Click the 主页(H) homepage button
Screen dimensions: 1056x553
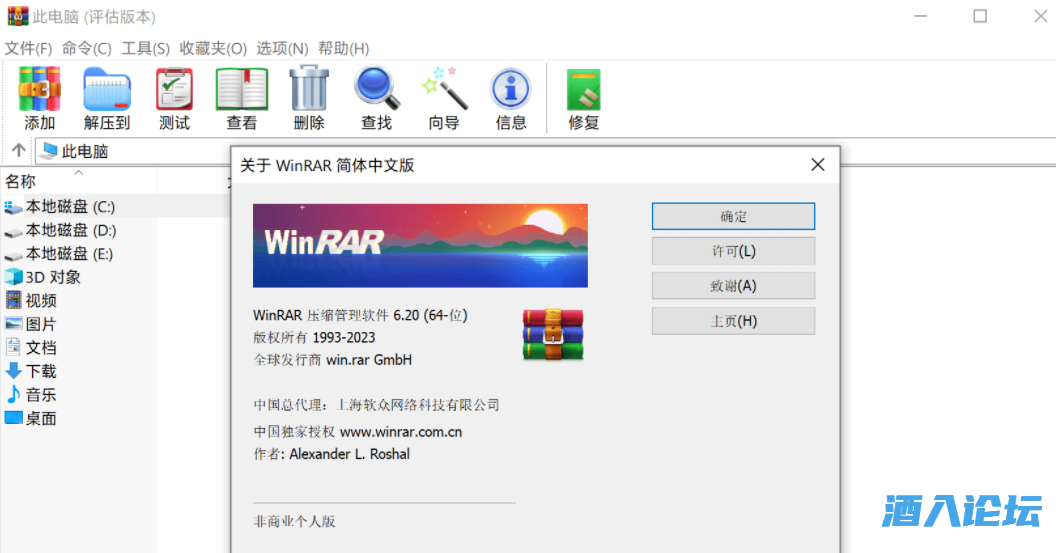point(733,321)
